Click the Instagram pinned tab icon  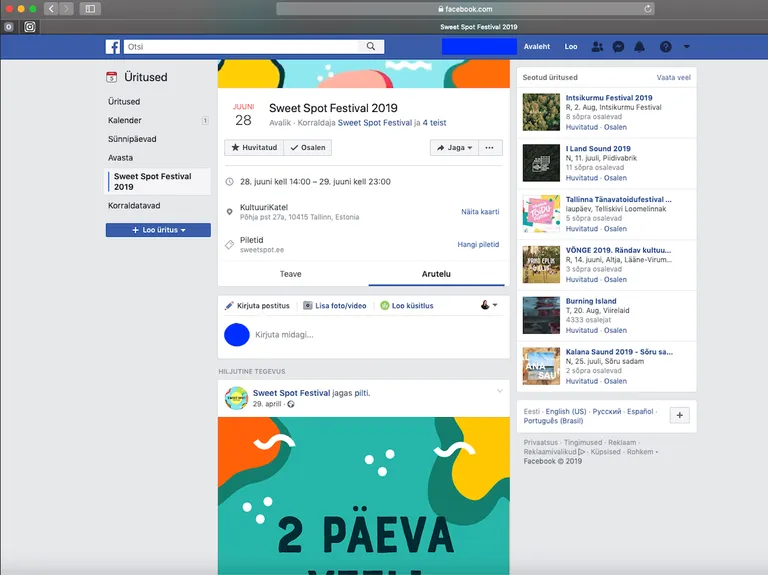30,26
